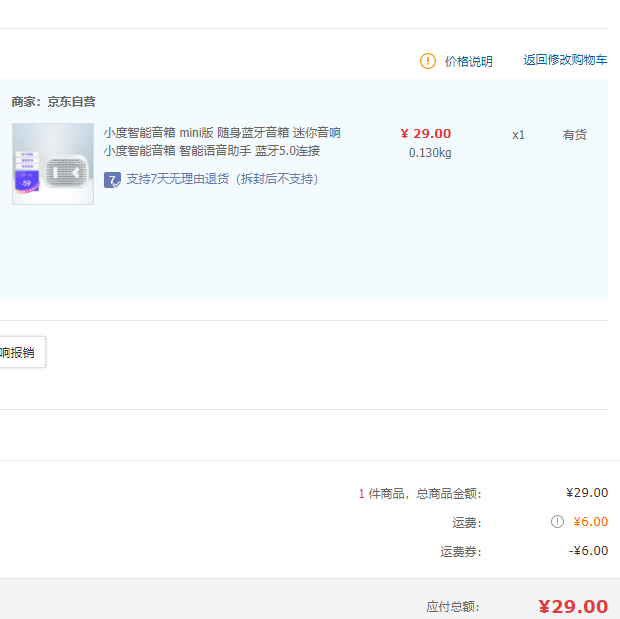620x619 pixels.
Task: Click the 商家：京东自营 merchant name
Action: pyautogui.click(x=54, y=102)
